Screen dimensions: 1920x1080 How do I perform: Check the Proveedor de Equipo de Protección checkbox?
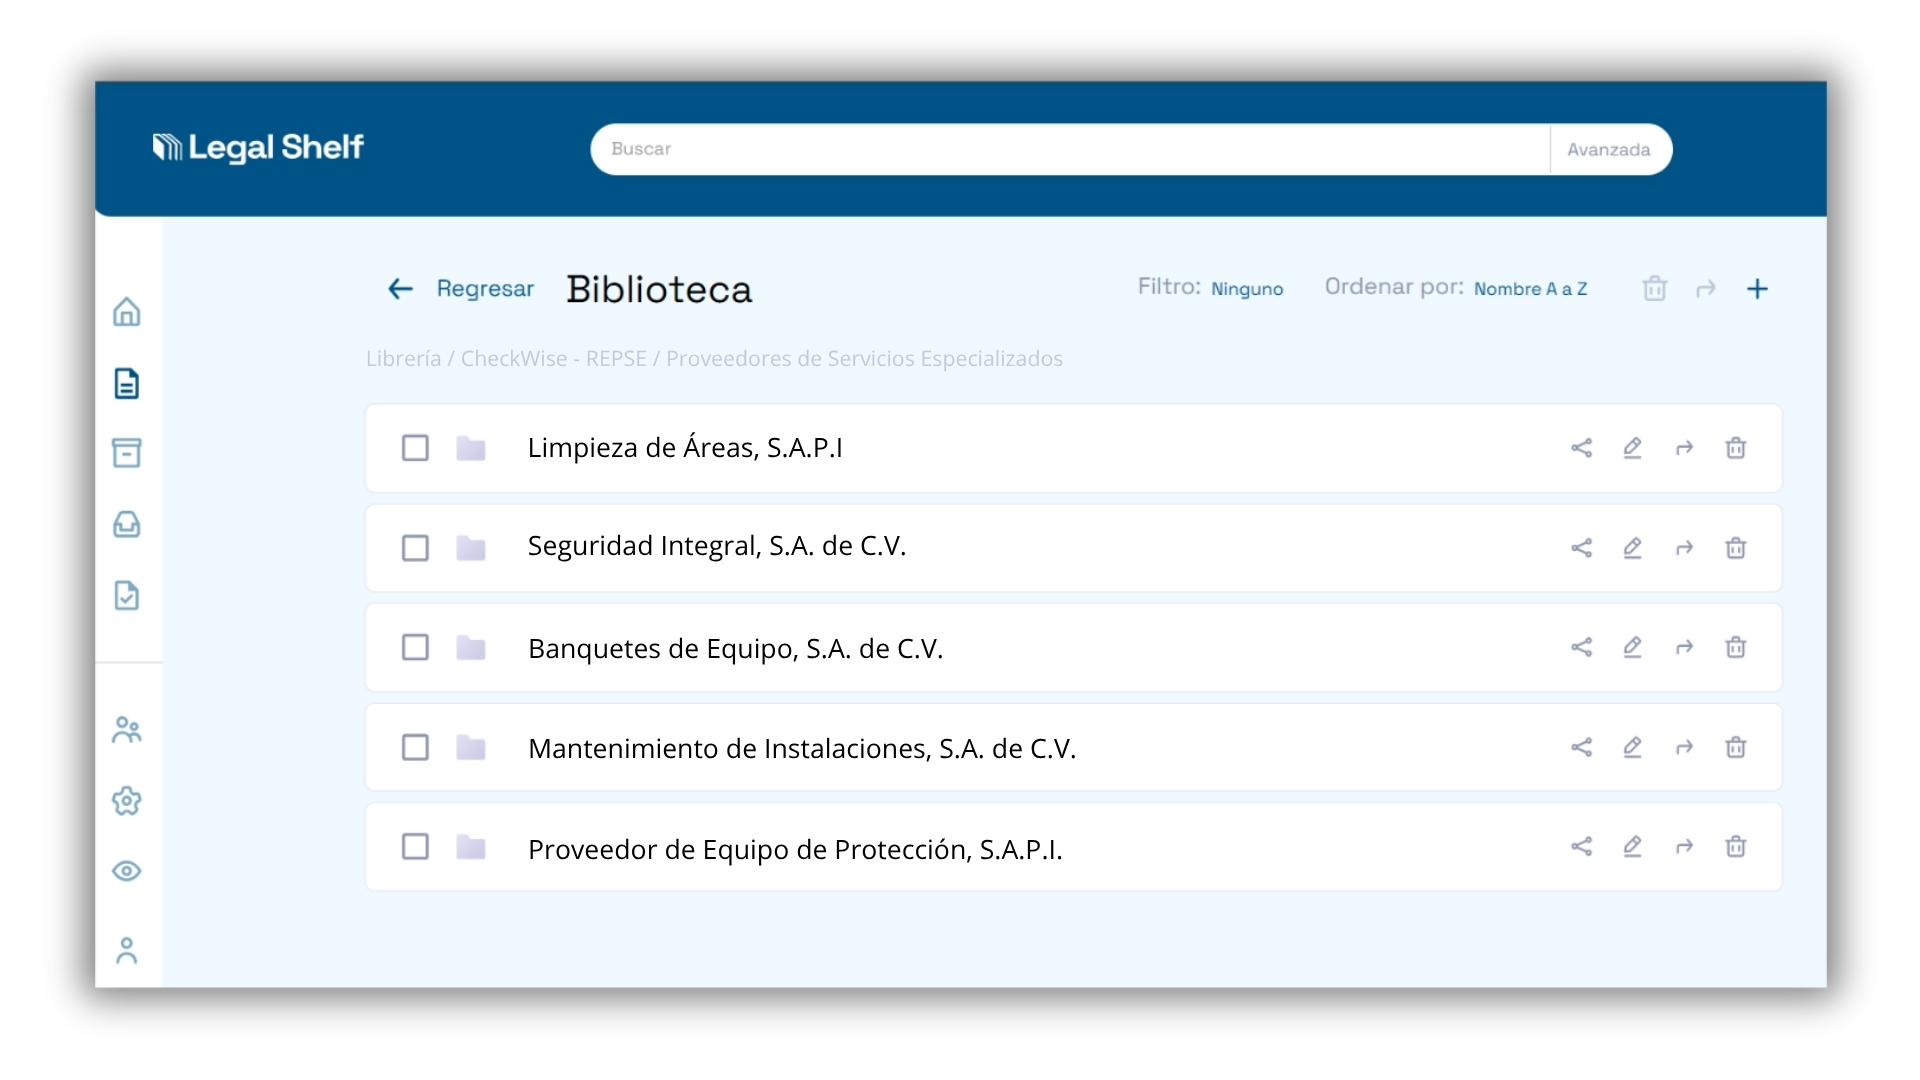[415, 847]
